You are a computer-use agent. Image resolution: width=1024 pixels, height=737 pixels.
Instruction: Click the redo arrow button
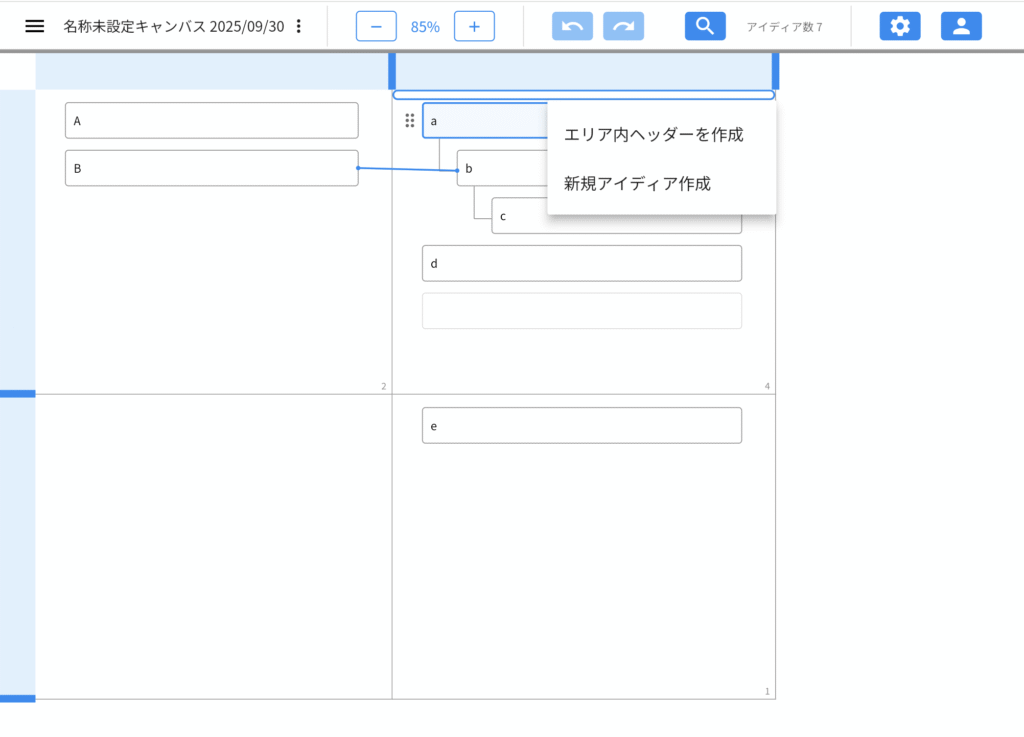623,26
